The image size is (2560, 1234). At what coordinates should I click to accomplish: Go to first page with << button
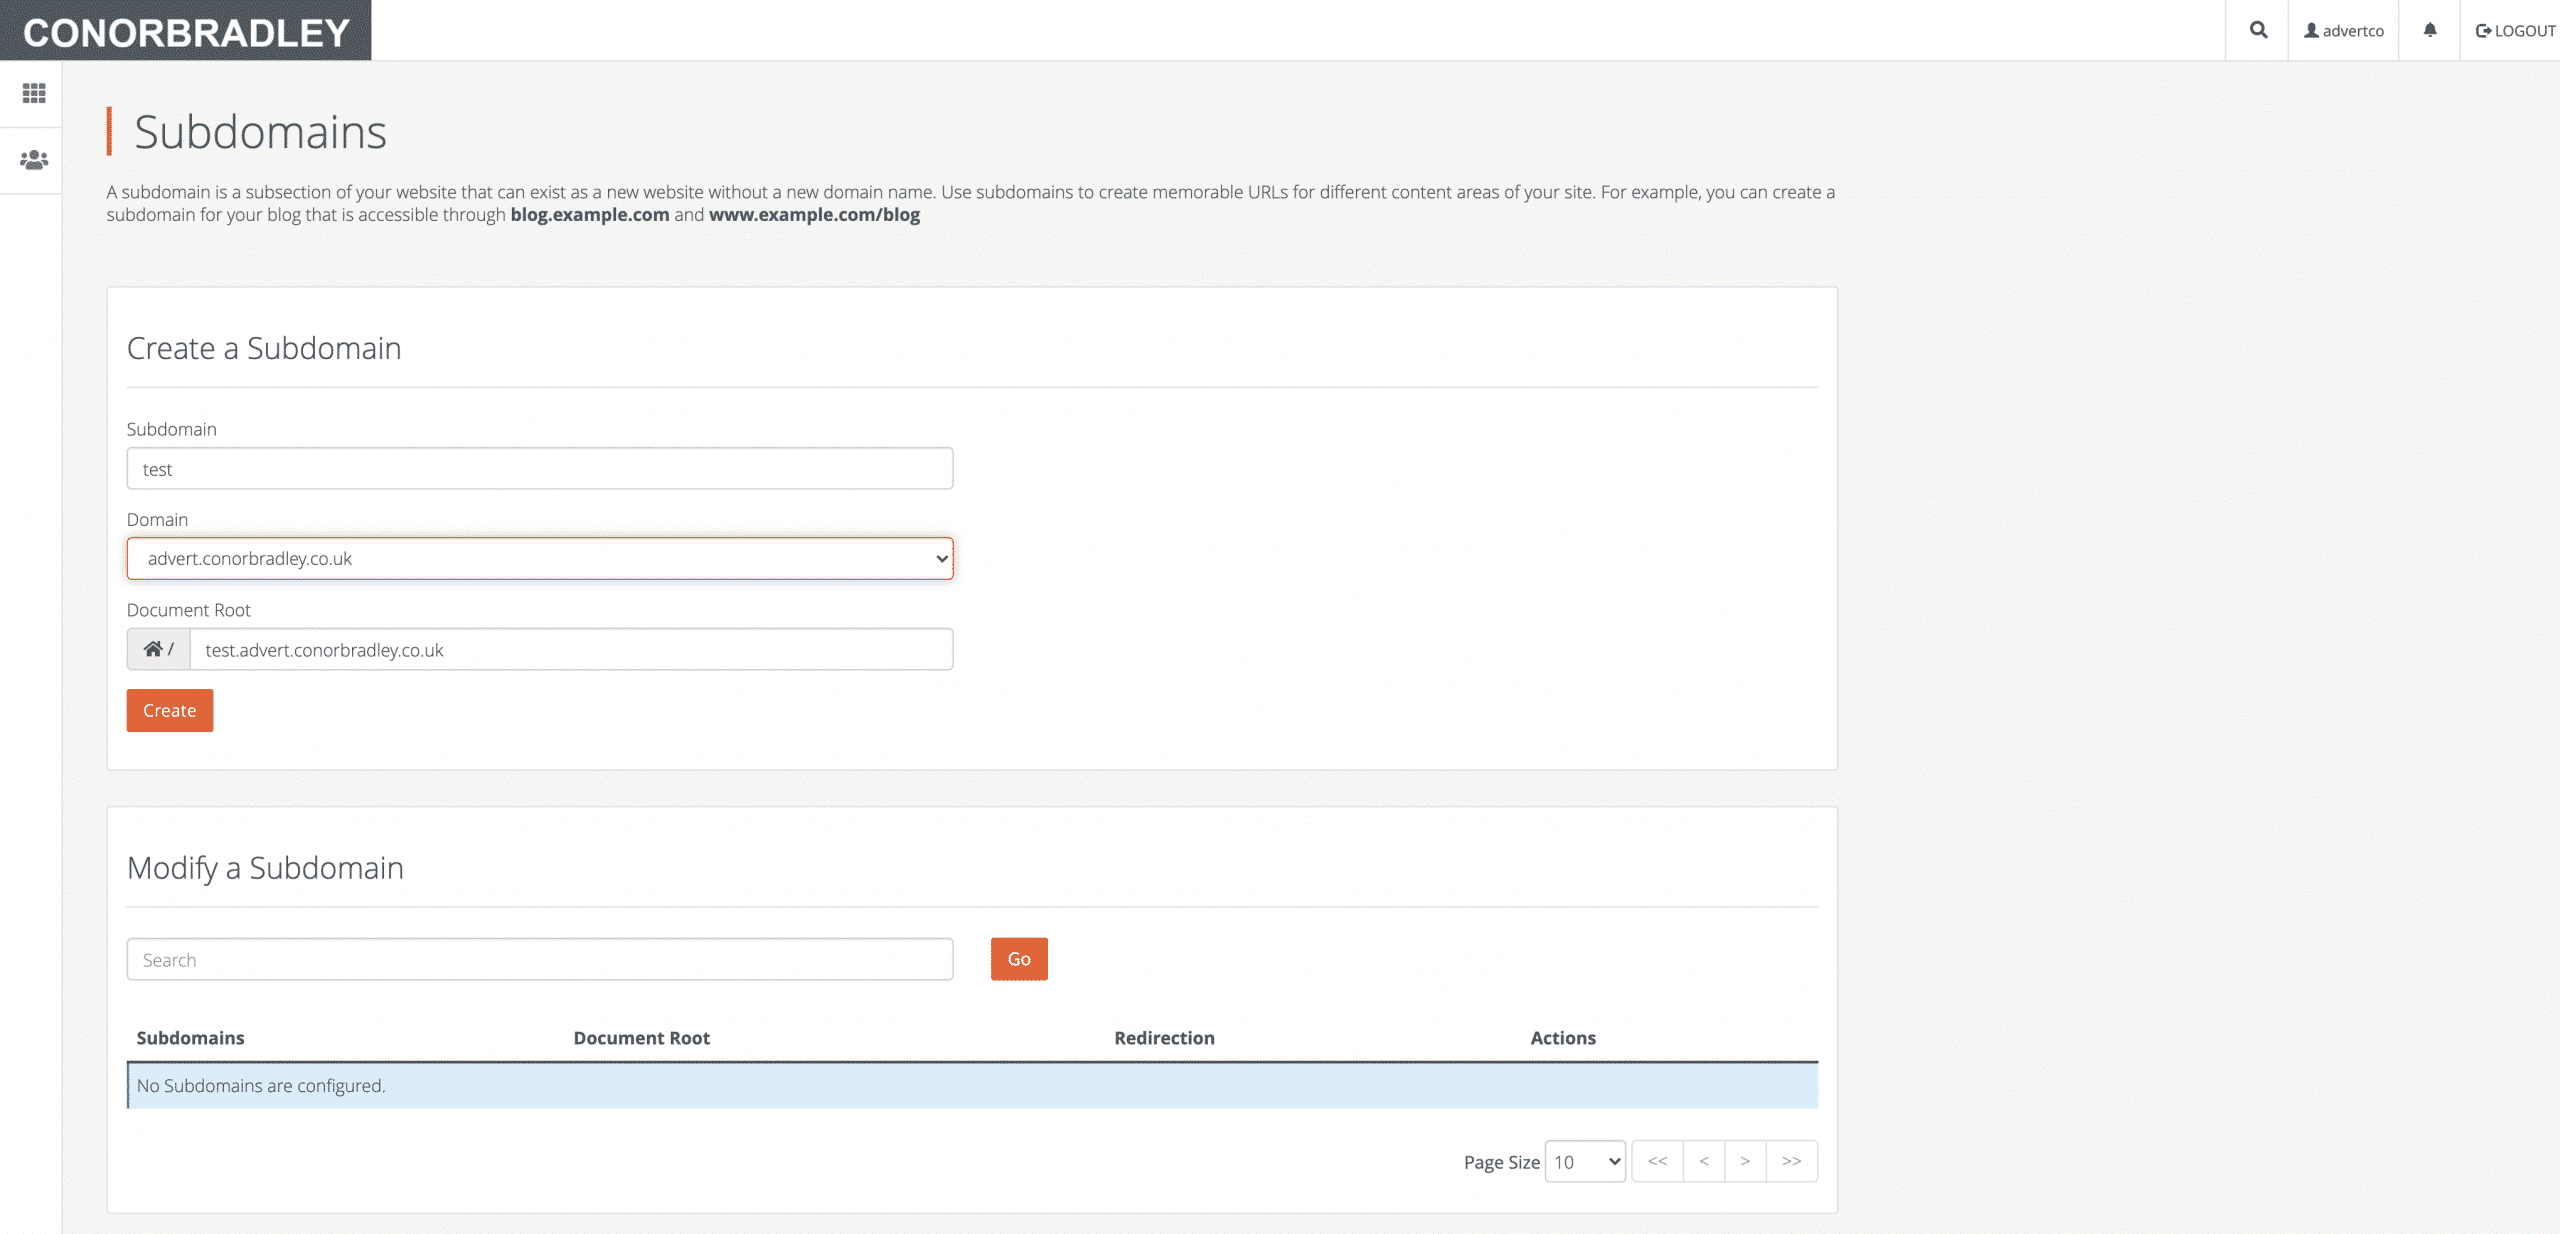pos(1657,1161)
